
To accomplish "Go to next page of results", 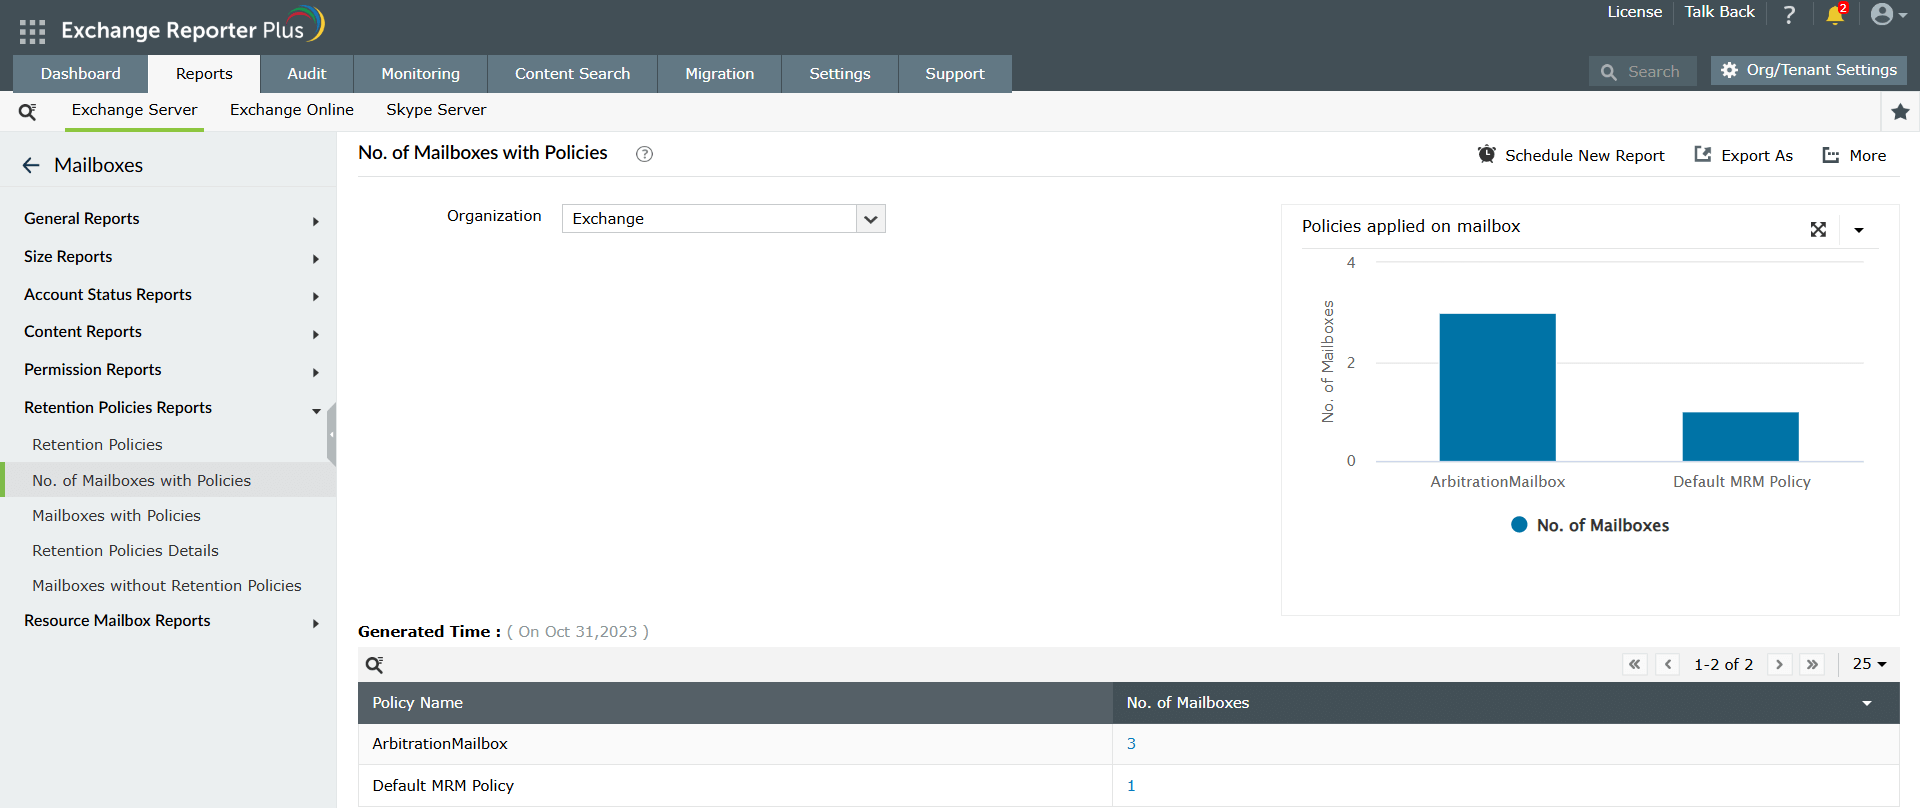I will (1779, 664).
